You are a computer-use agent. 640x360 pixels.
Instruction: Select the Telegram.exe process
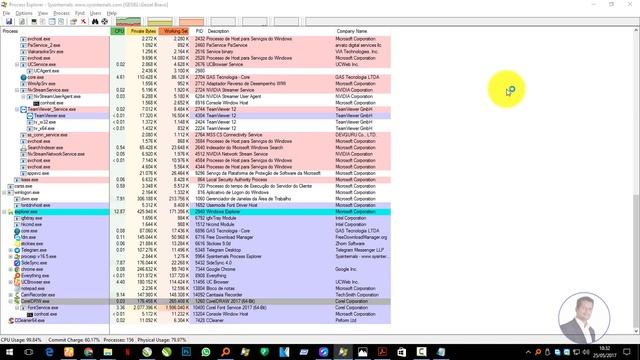coord(34,250)
